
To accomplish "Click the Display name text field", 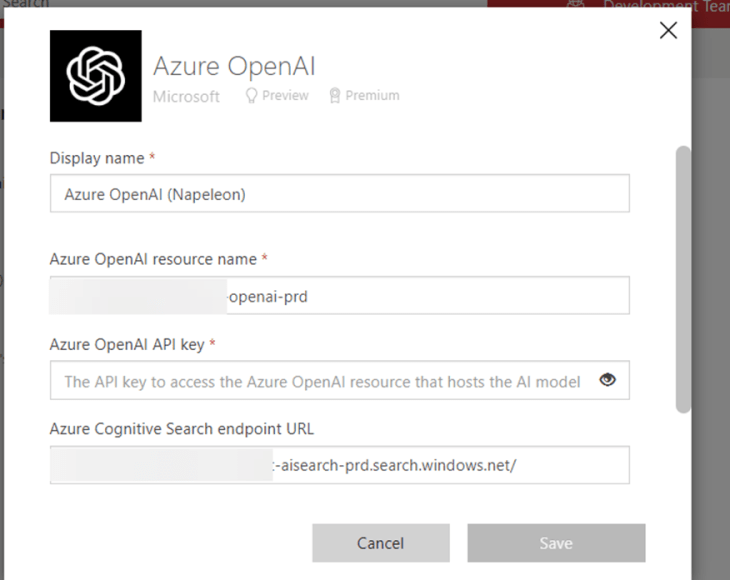I will [x=339, y=194].
